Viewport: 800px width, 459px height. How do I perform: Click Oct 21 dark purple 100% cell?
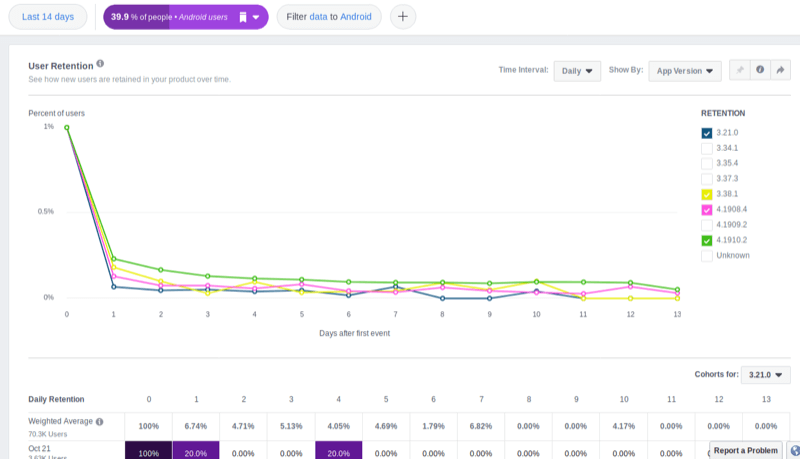[148, 450]
